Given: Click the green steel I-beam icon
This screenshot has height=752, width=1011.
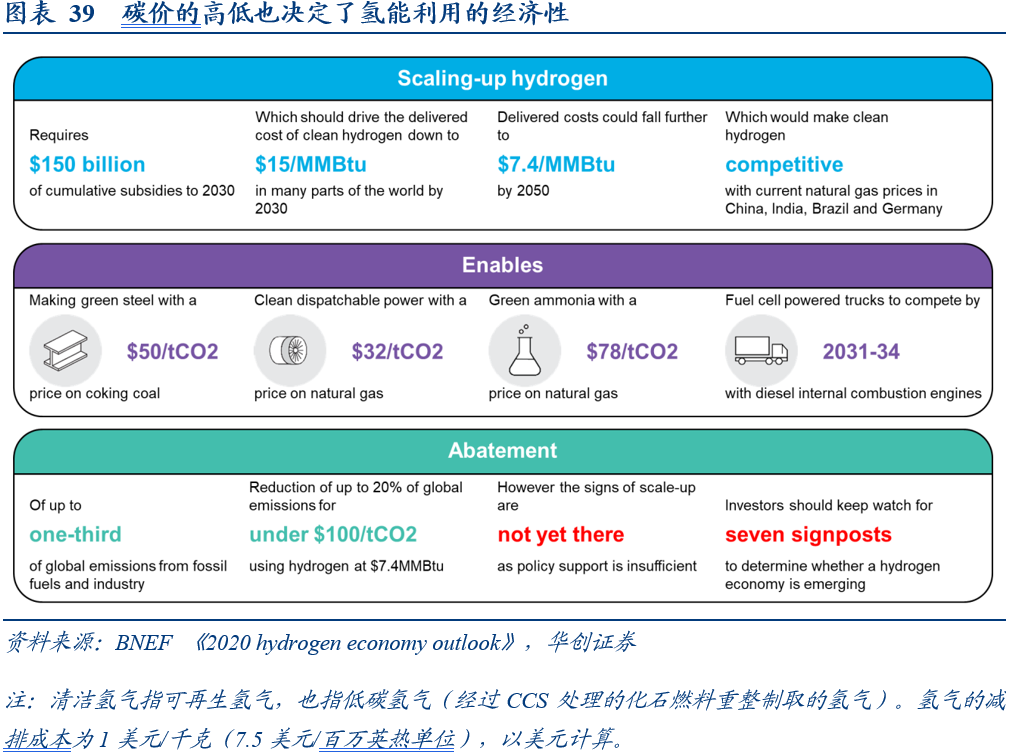Looking at the screenshot, I should click(x=65, y=351).
